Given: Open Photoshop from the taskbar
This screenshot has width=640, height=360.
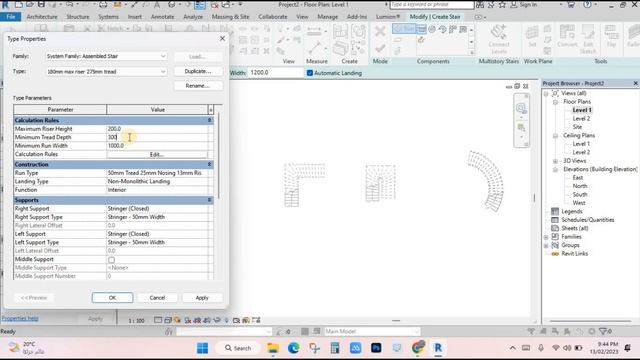Looking at the screenshot, I should point(376,348).
